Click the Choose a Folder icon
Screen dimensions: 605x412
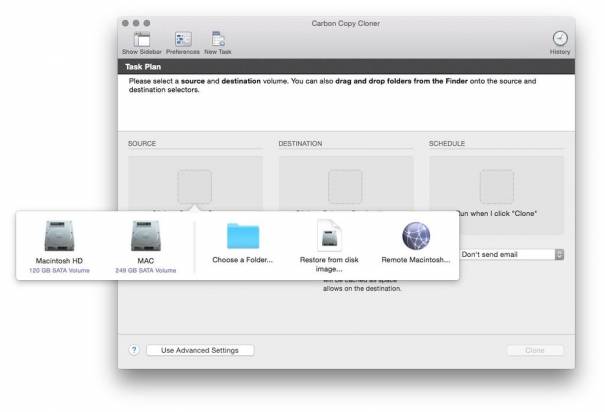click(x=243, y=236)
